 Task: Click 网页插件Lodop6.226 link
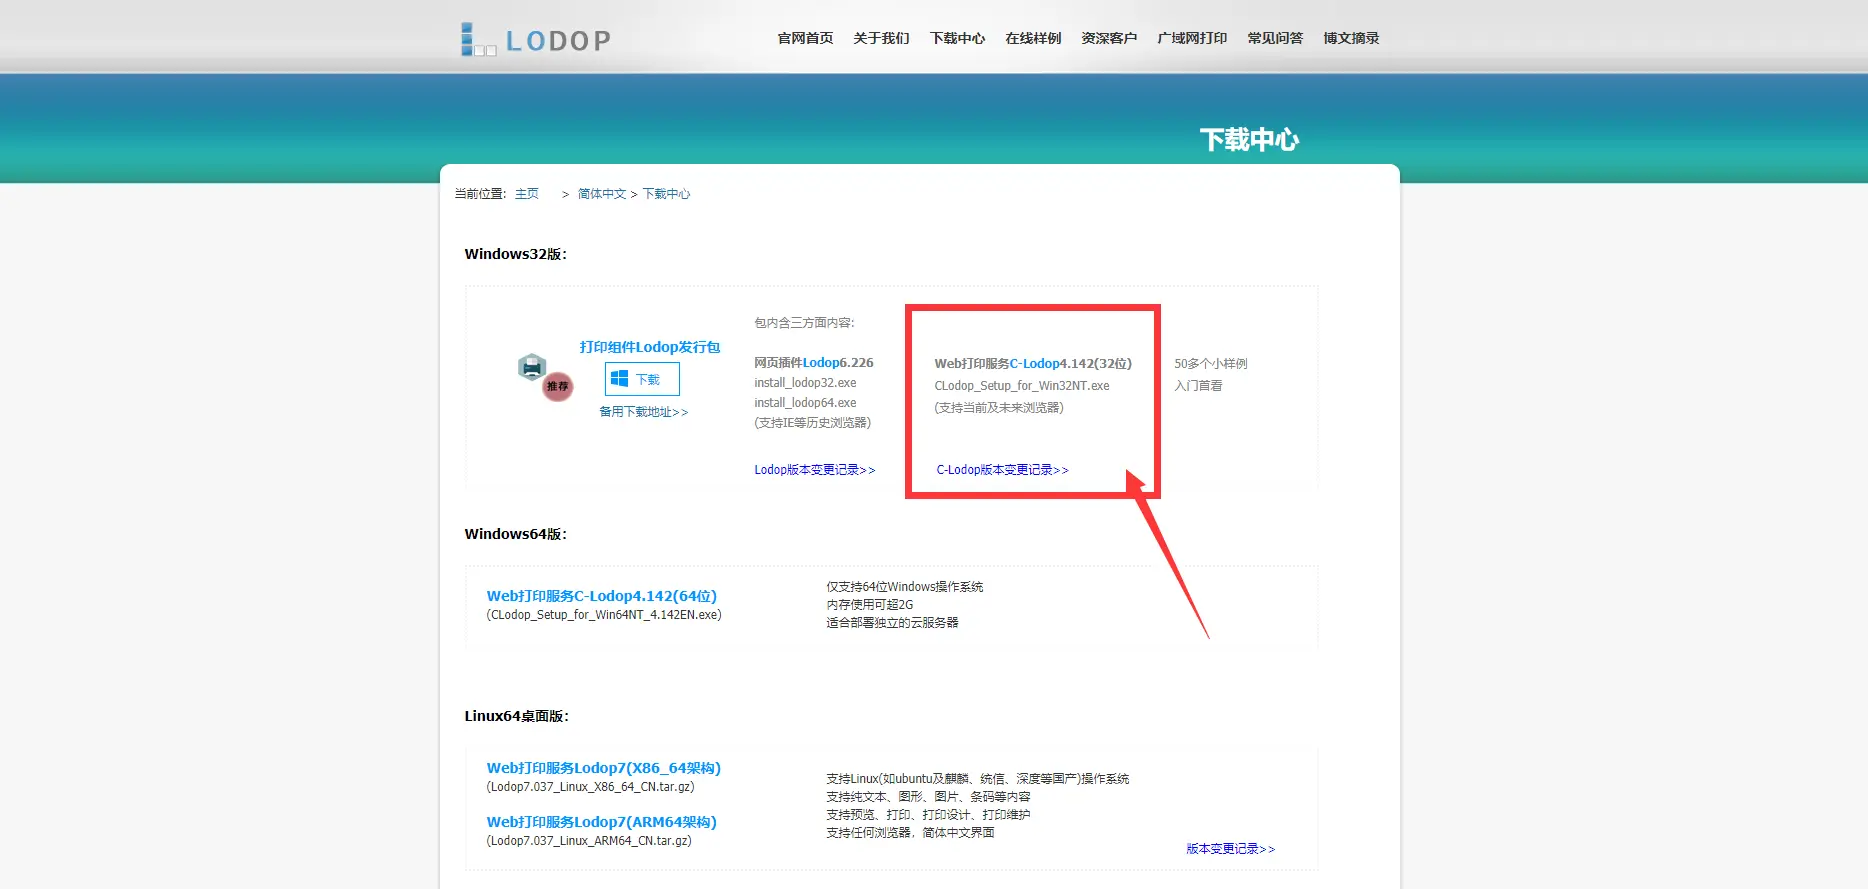[x=814, y=363]
